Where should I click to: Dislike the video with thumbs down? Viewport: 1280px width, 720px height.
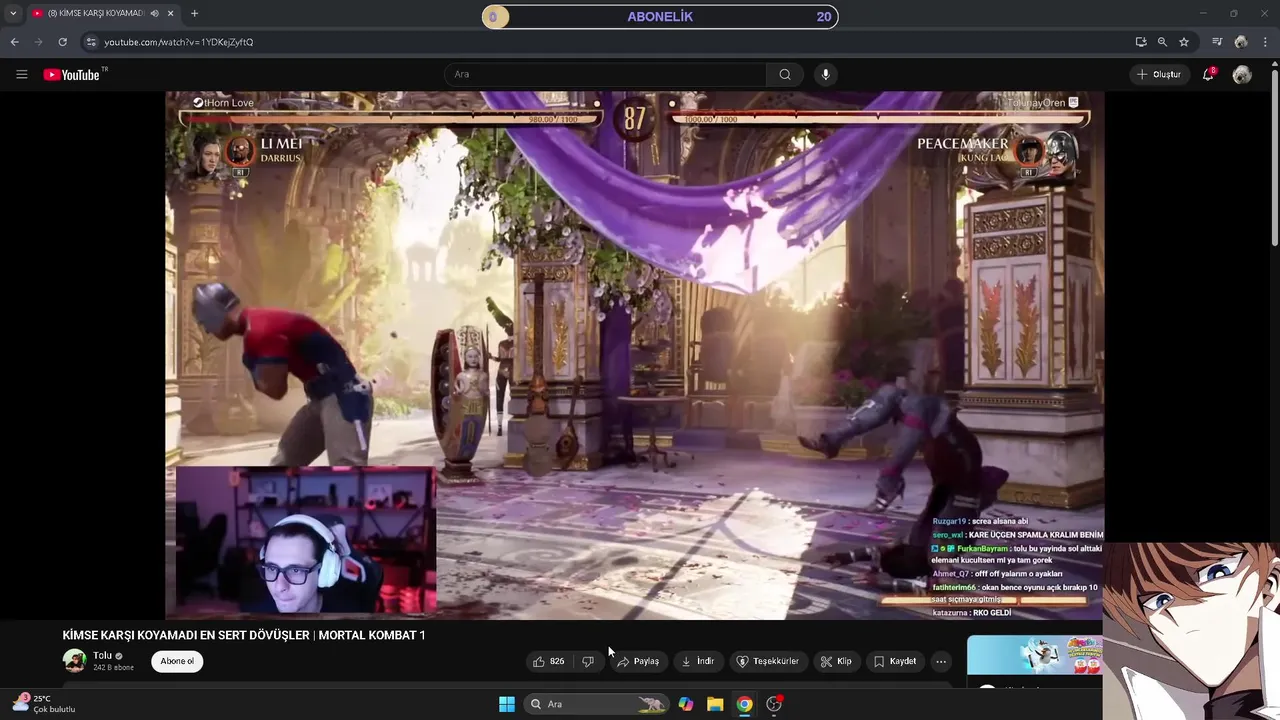pyautogui.click(x=588, y=661)
